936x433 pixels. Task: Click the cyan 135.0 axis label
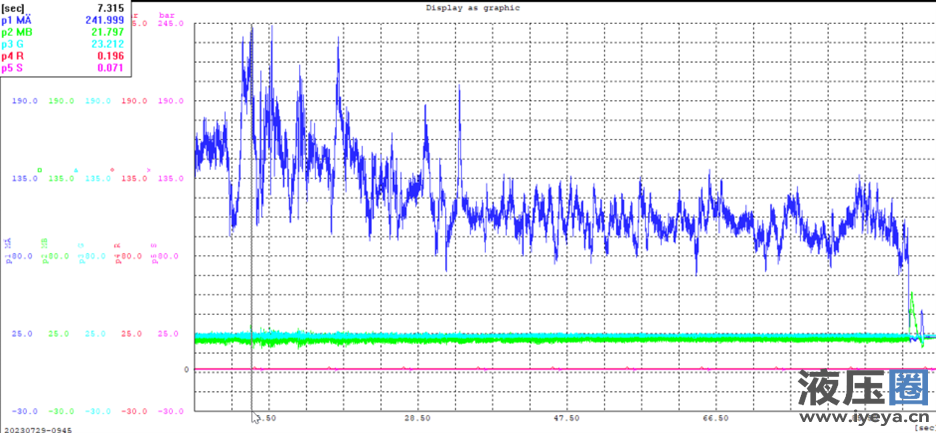98,179
